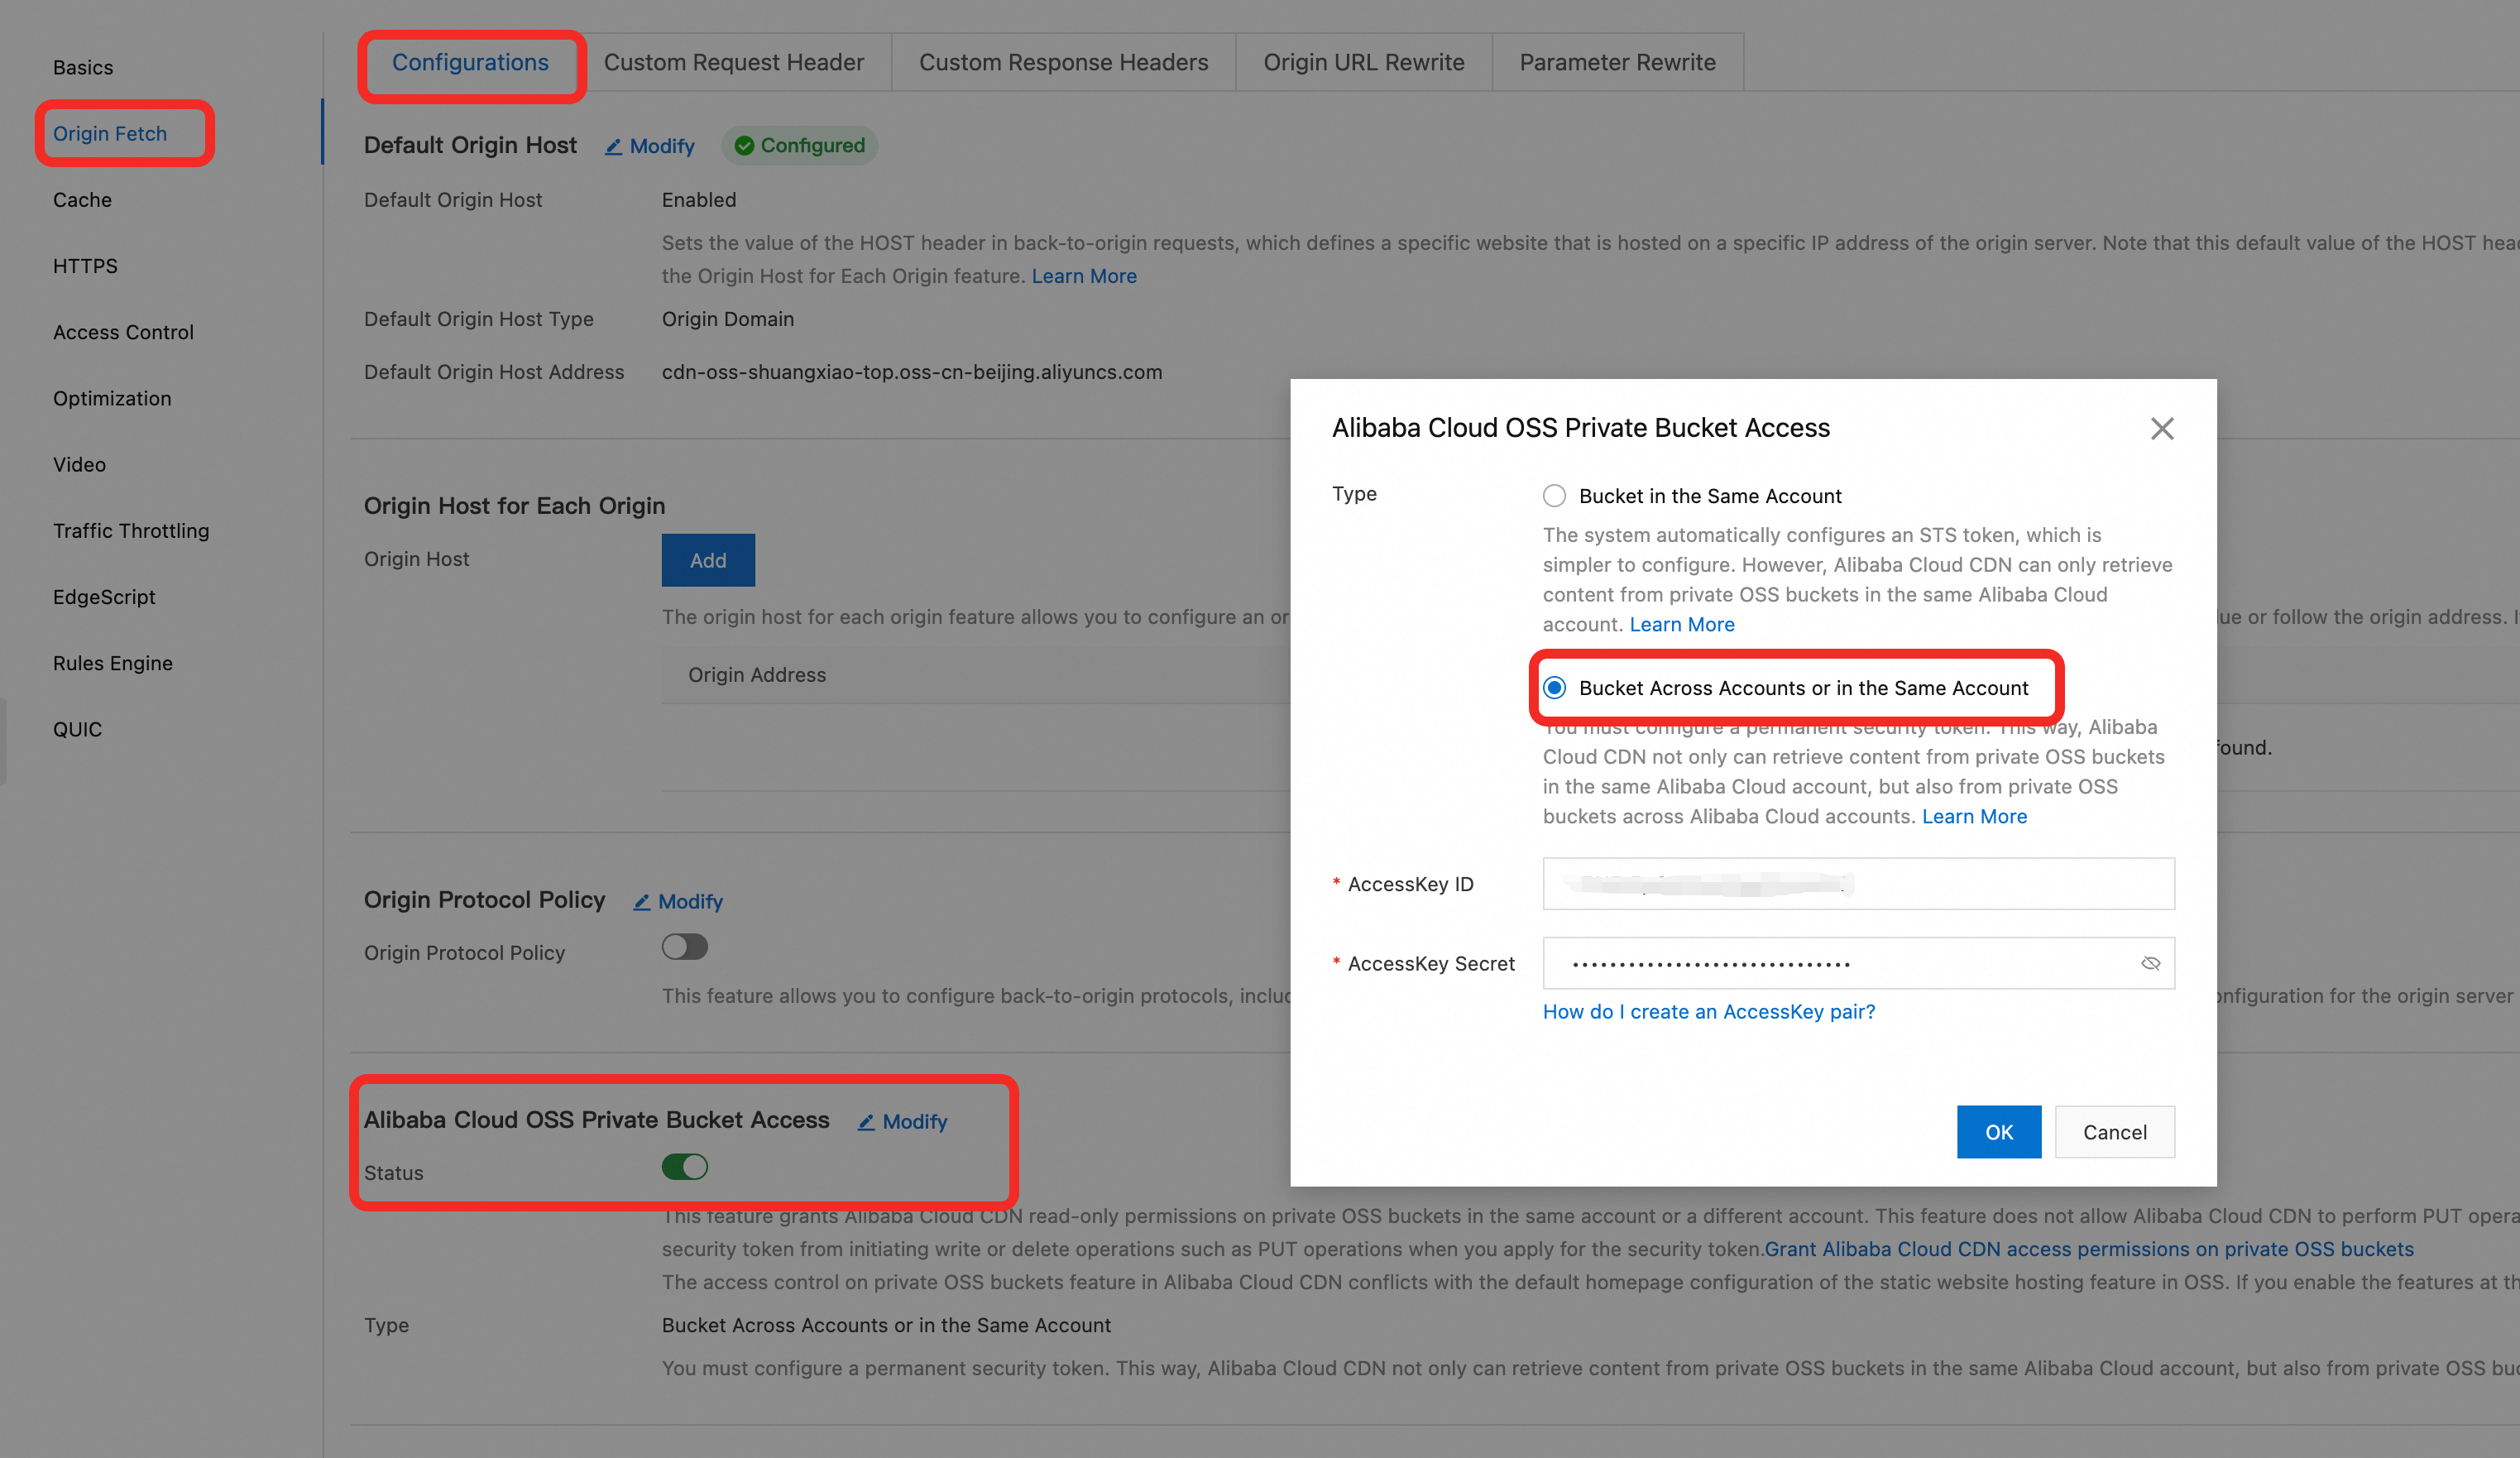Turn off Private Bucket Access Status switch
The width and height of the screenshot is (2520, 1458).
pos(685,1167)
